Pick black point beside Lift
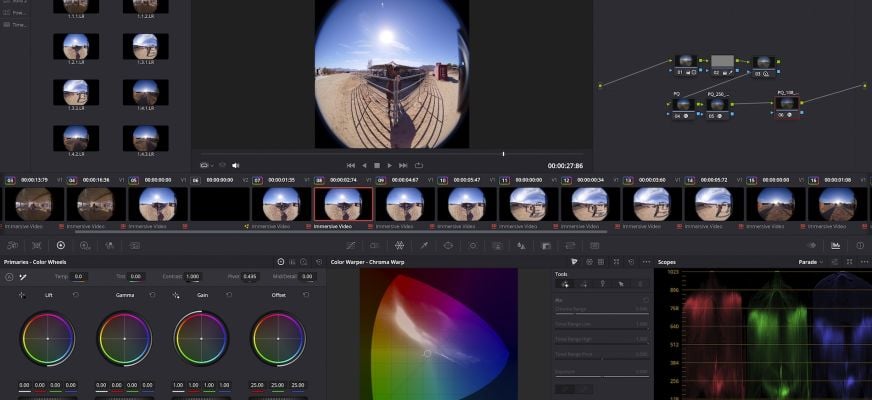The width and height of the screenshot is (872, 400). click(x=22, y=295)
